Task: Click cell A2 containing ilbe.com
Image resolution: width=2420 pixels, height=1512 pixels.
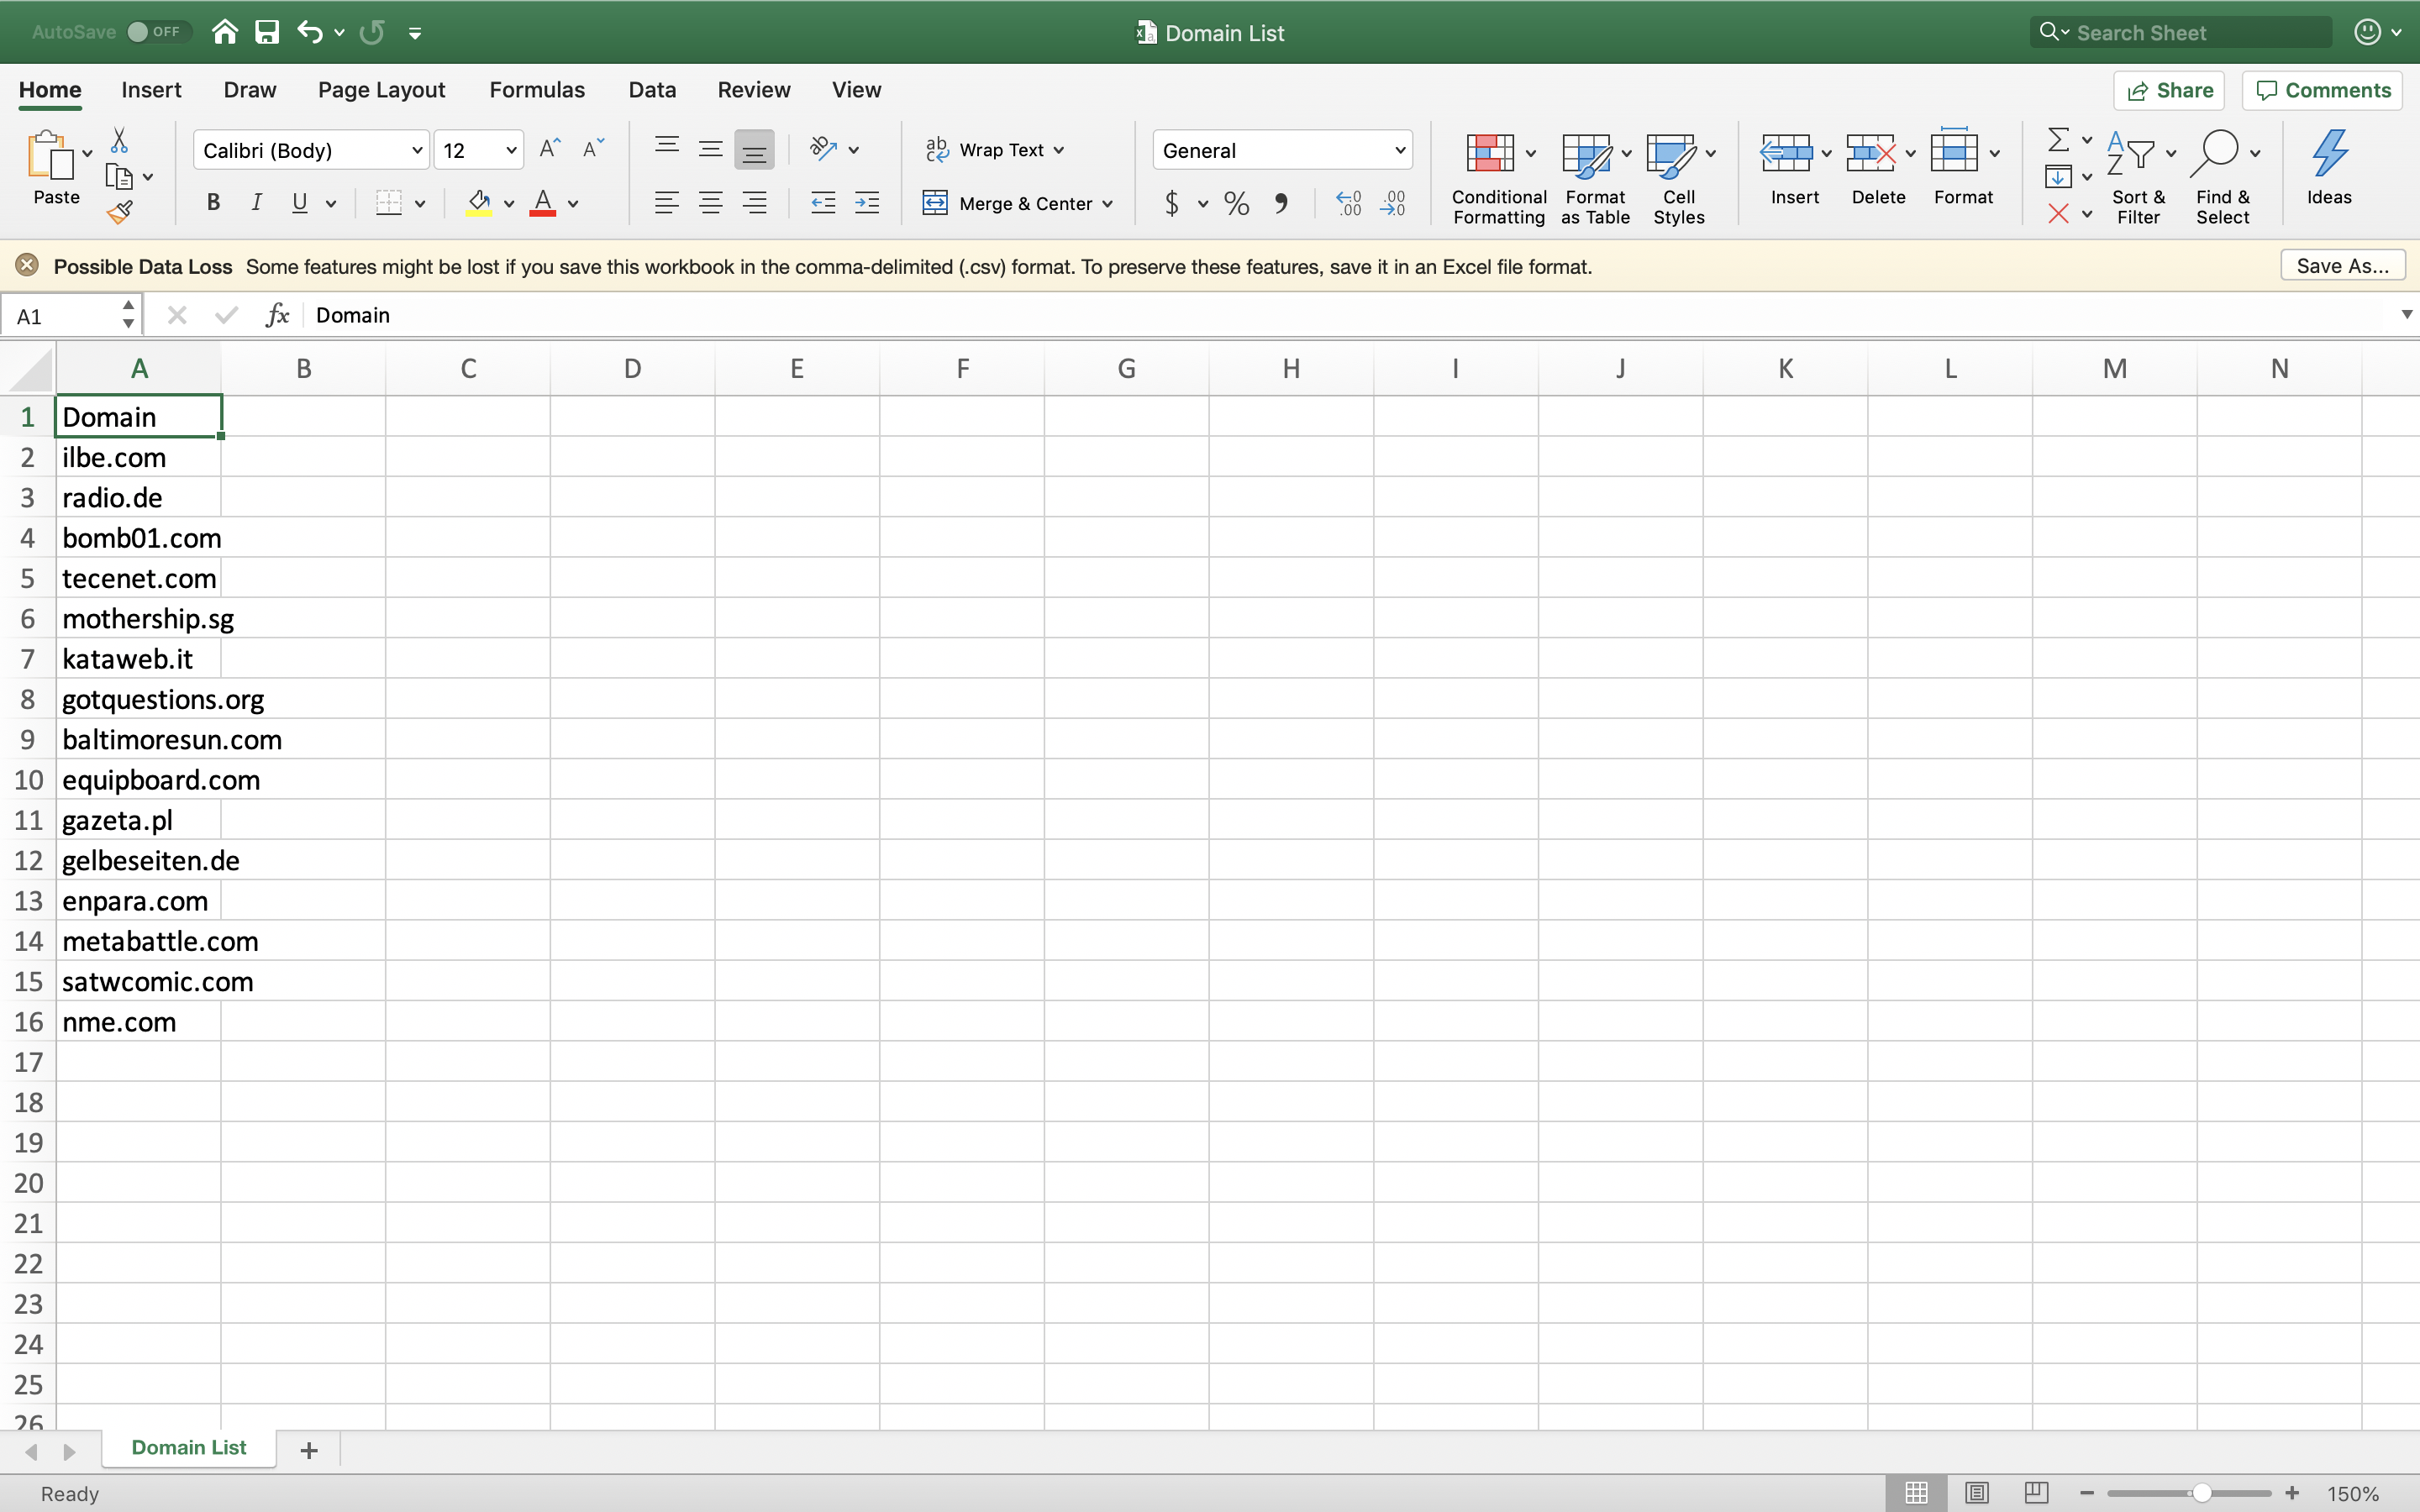Action: (x=138, y=456)
